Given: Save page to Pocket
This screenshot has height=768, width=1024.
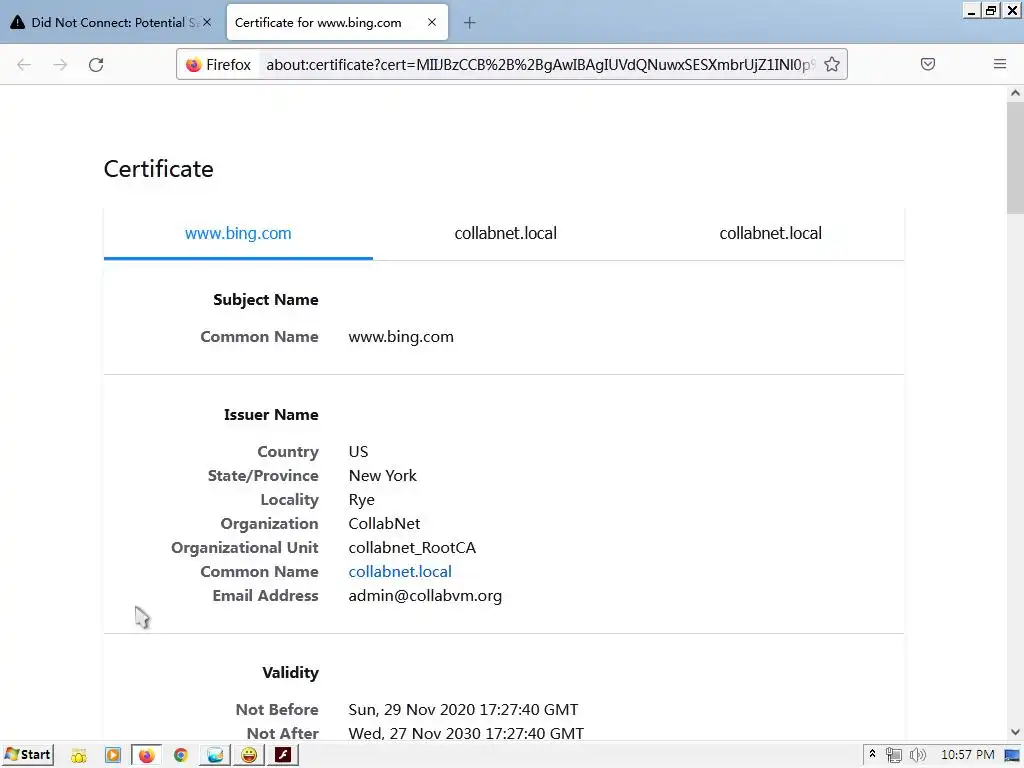Looking at the screenshot, I should (x=927, y=64).
